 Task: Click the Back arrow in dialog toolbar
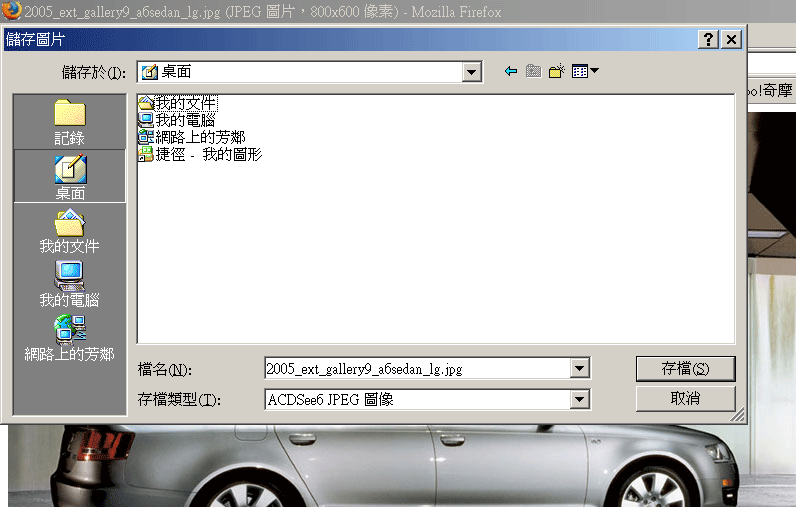(511, 72)
